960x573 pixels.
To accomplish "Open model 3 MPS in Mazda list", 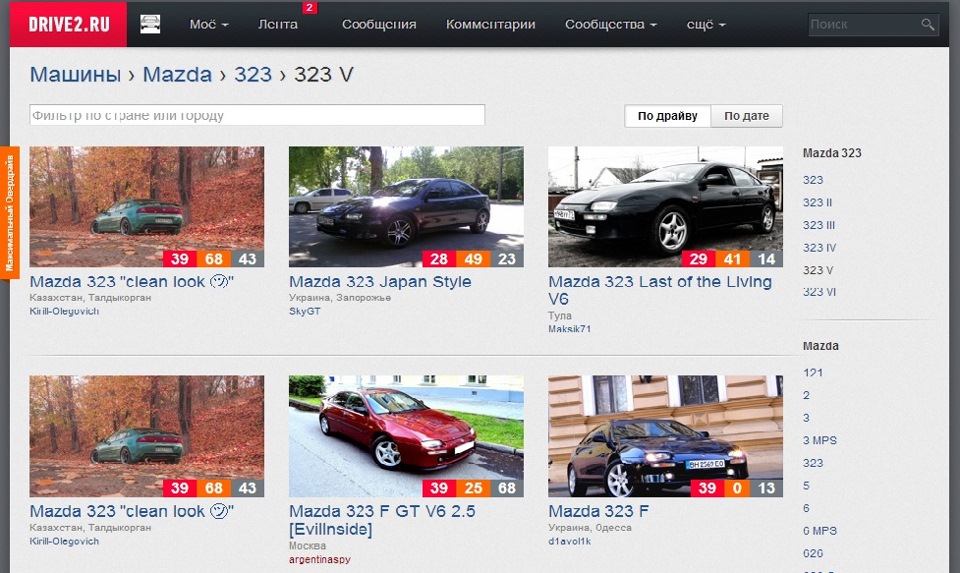I will 820,440.
